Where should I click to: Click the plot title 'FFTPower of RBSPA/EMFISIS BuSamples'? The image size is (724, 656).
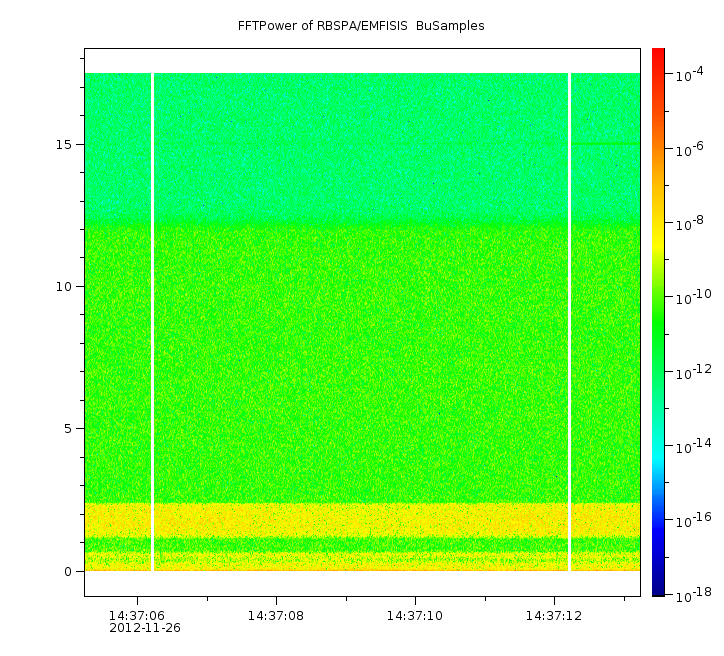(x=361, y=26)
